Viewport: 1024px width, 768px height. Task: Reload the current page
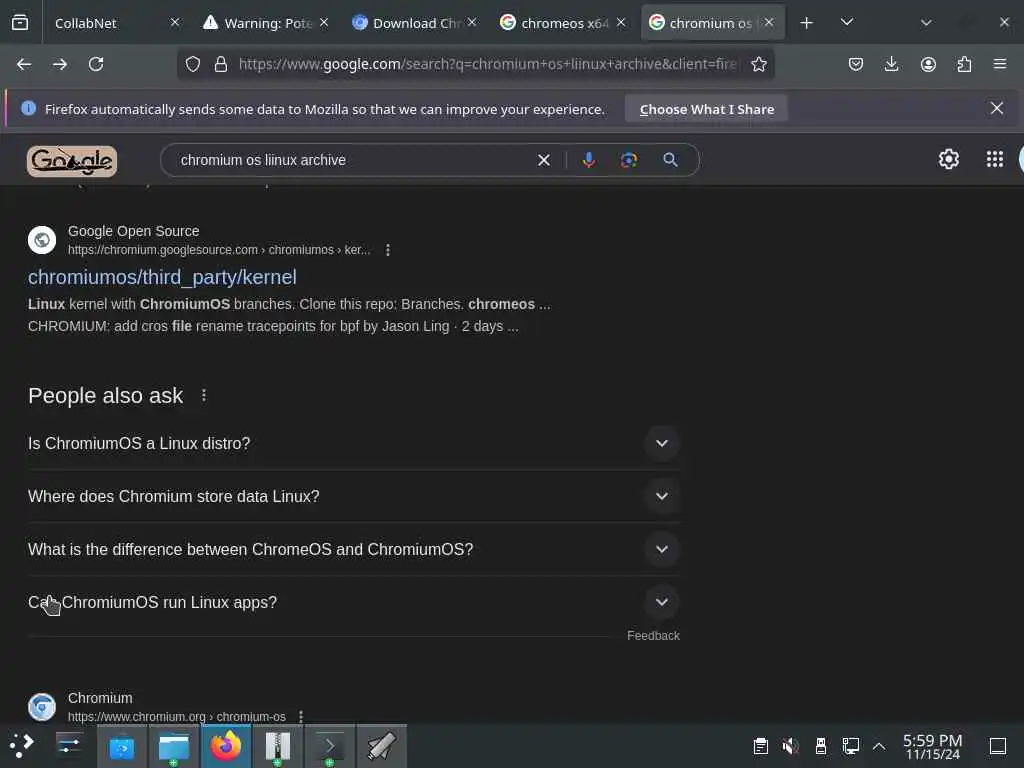[x=96, y=64]
